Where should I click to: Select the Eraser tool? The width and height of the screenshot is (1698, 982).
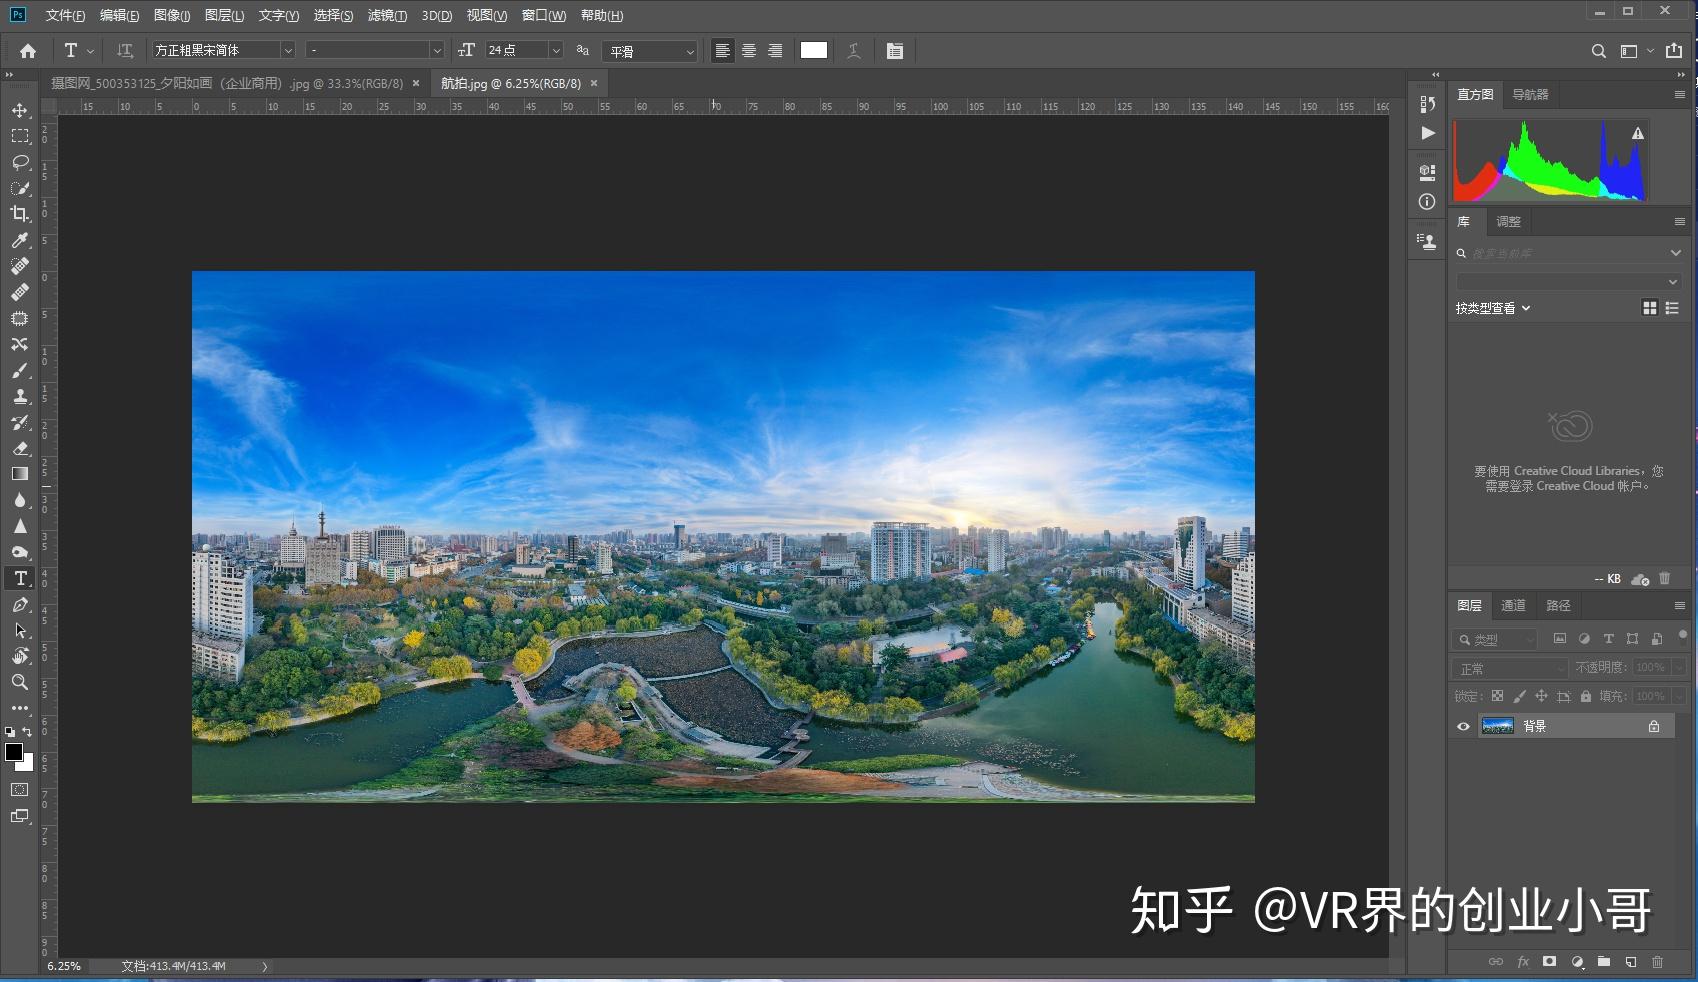[20, 448]
